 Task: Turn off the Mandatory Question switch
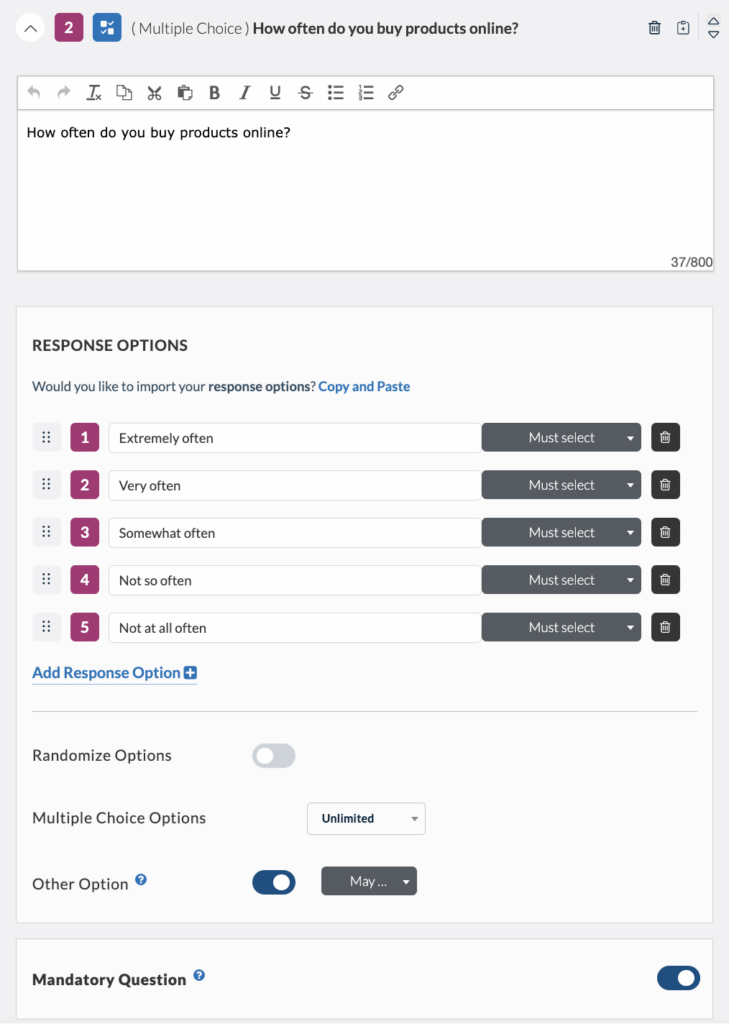tap(678, 978)
